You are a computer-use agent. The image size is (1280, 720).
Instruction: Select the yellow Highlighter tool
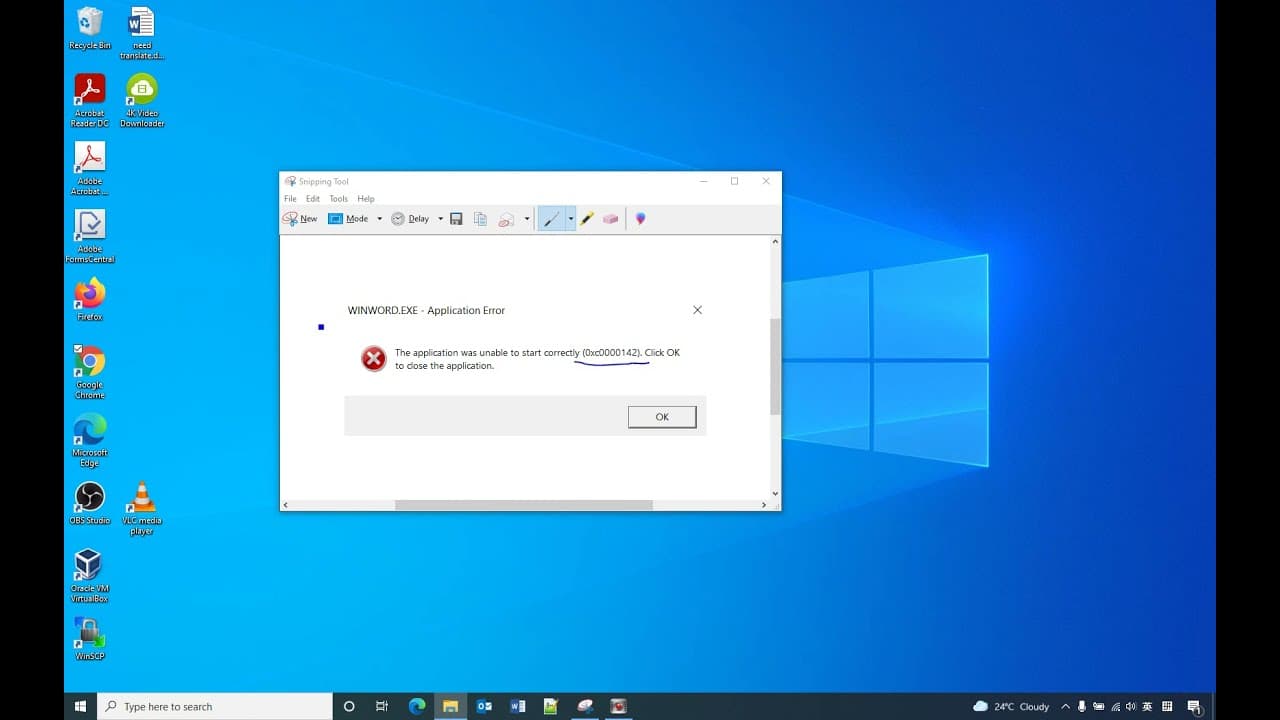pos(587,219)
